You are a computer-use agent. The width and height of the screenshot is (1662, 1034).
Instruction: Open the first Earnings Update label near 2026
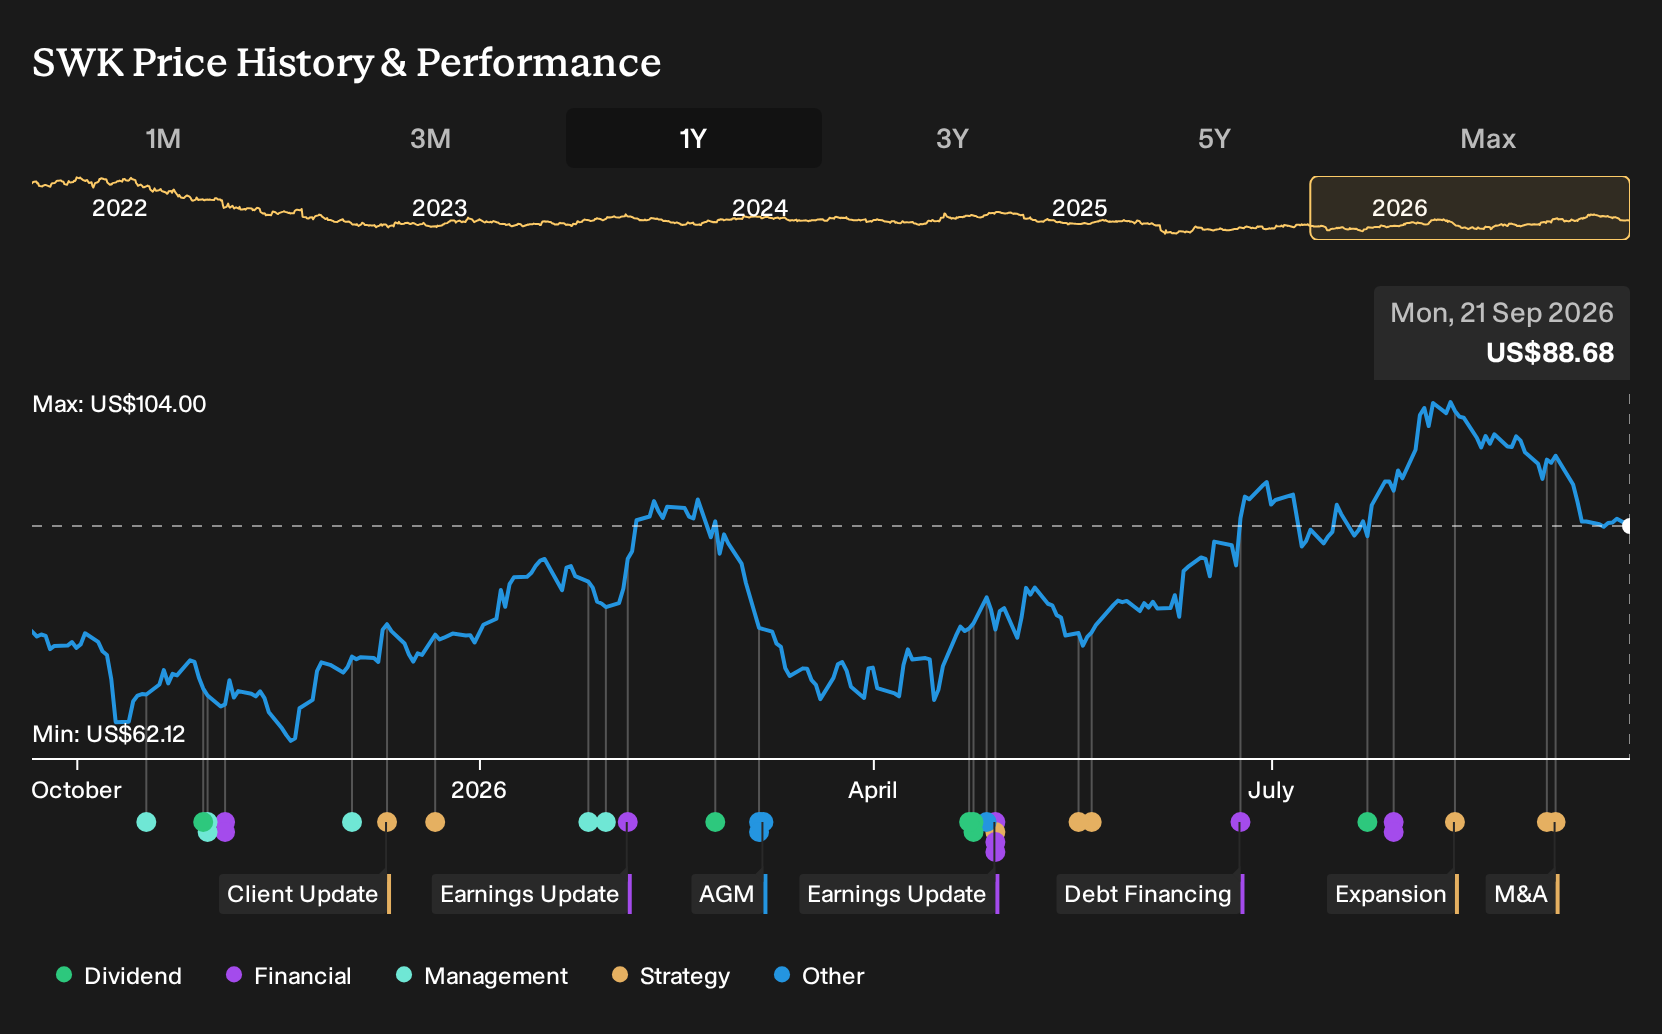(x=532, y=894)
